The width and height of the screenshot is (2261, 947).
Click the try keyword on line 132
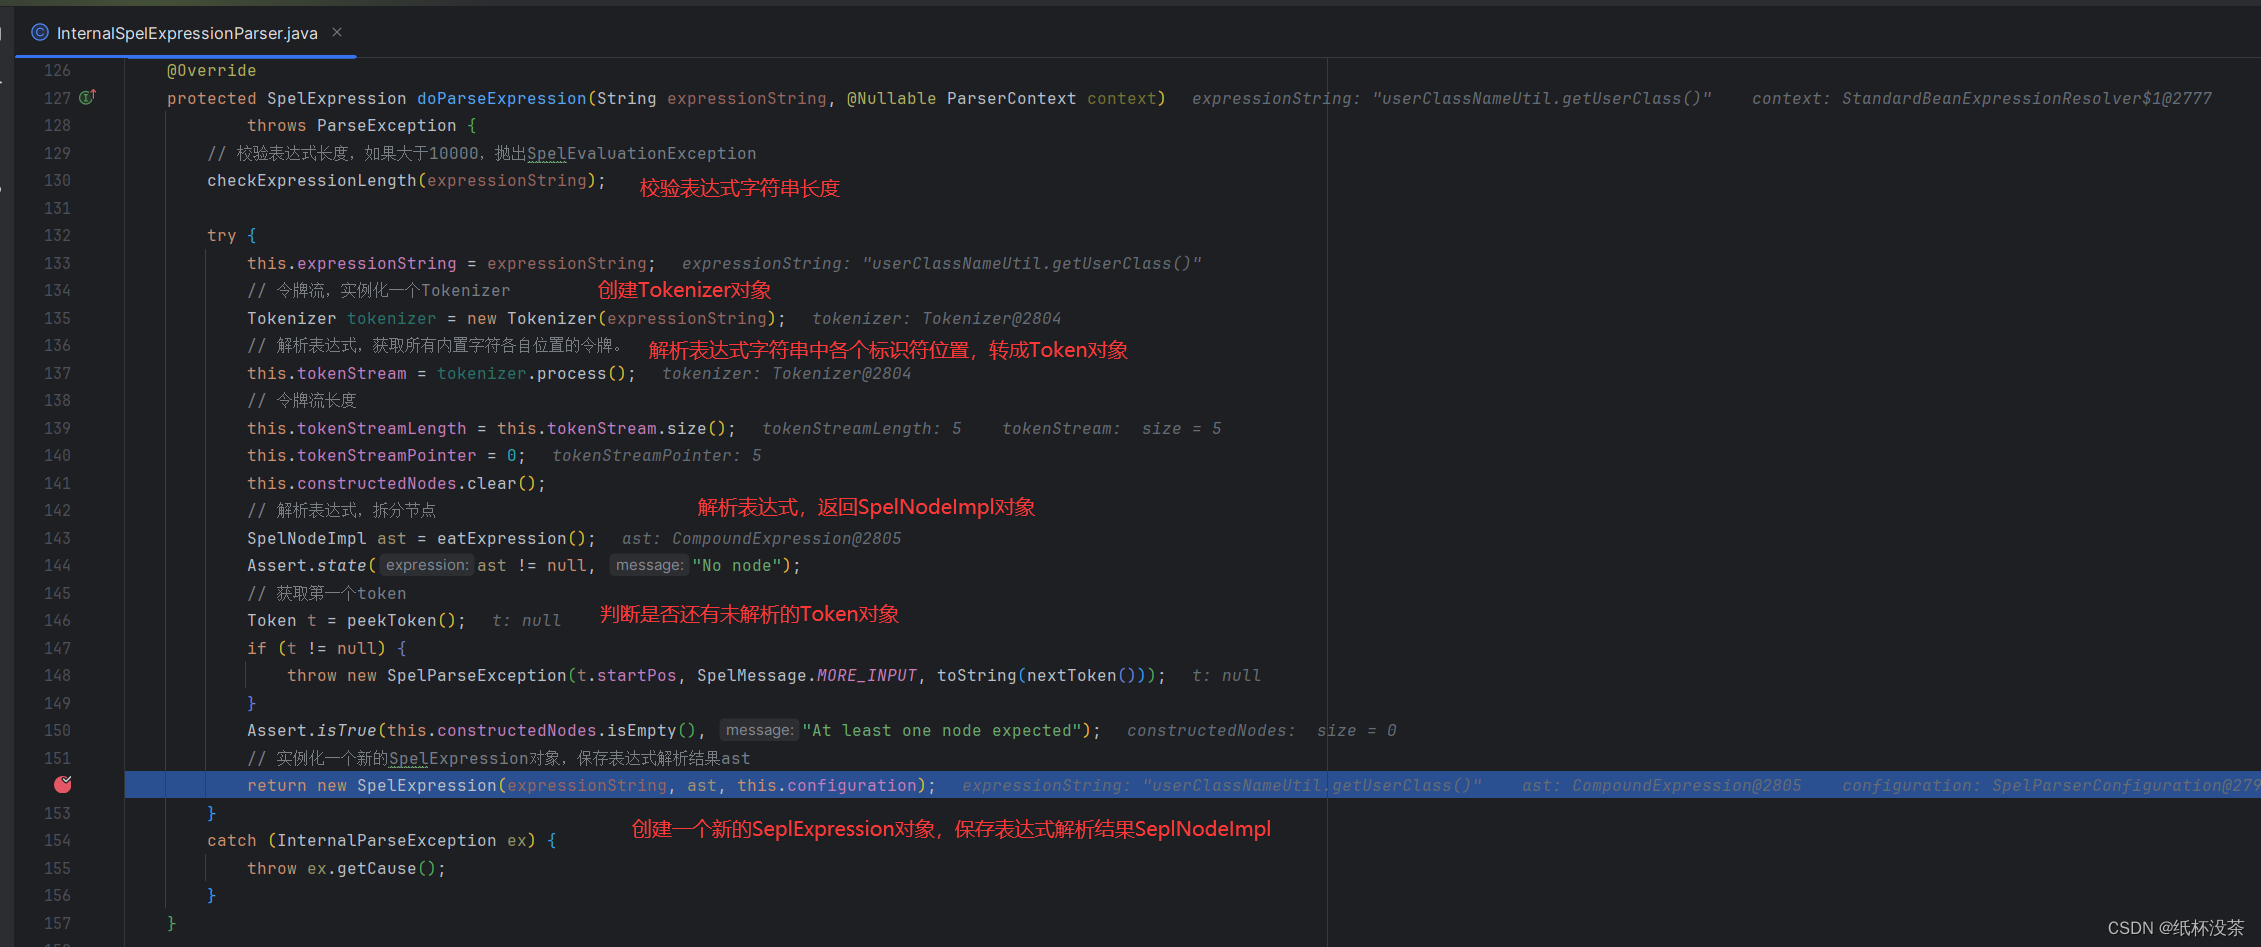221,236
